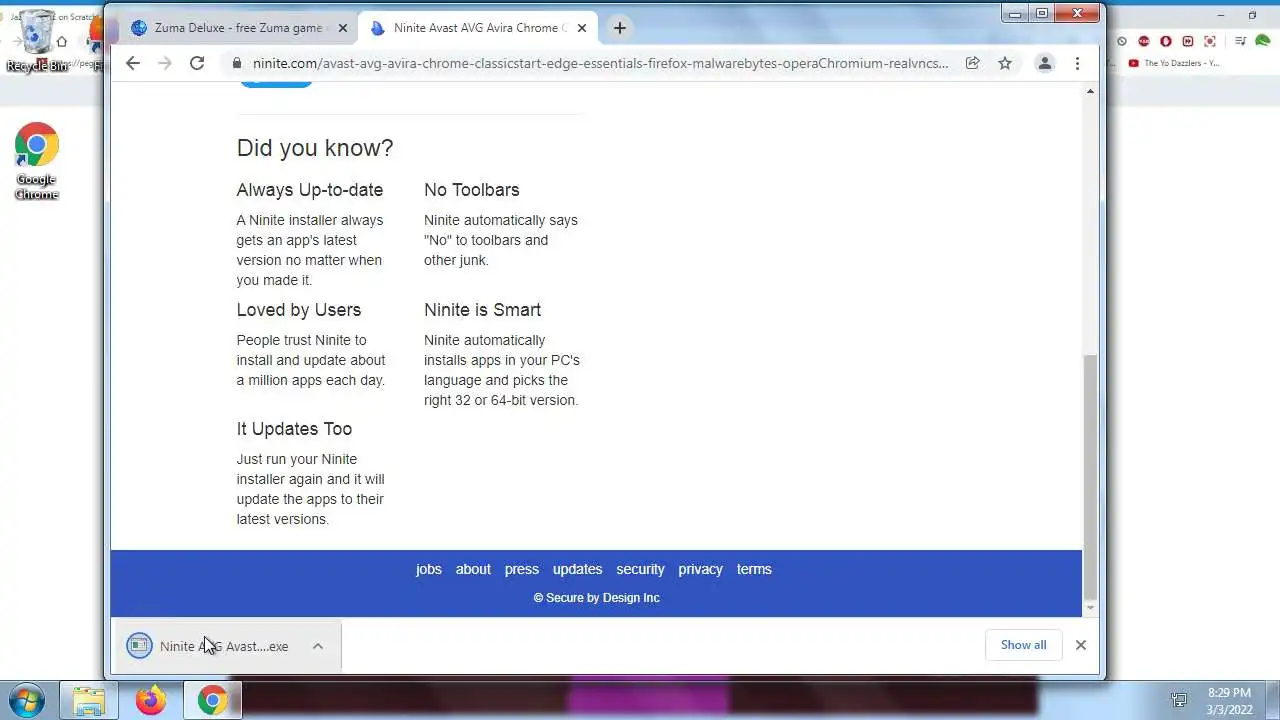Open the jobs footer link
The width and height of the screenshot is (1280, 720).
point(429,569)
